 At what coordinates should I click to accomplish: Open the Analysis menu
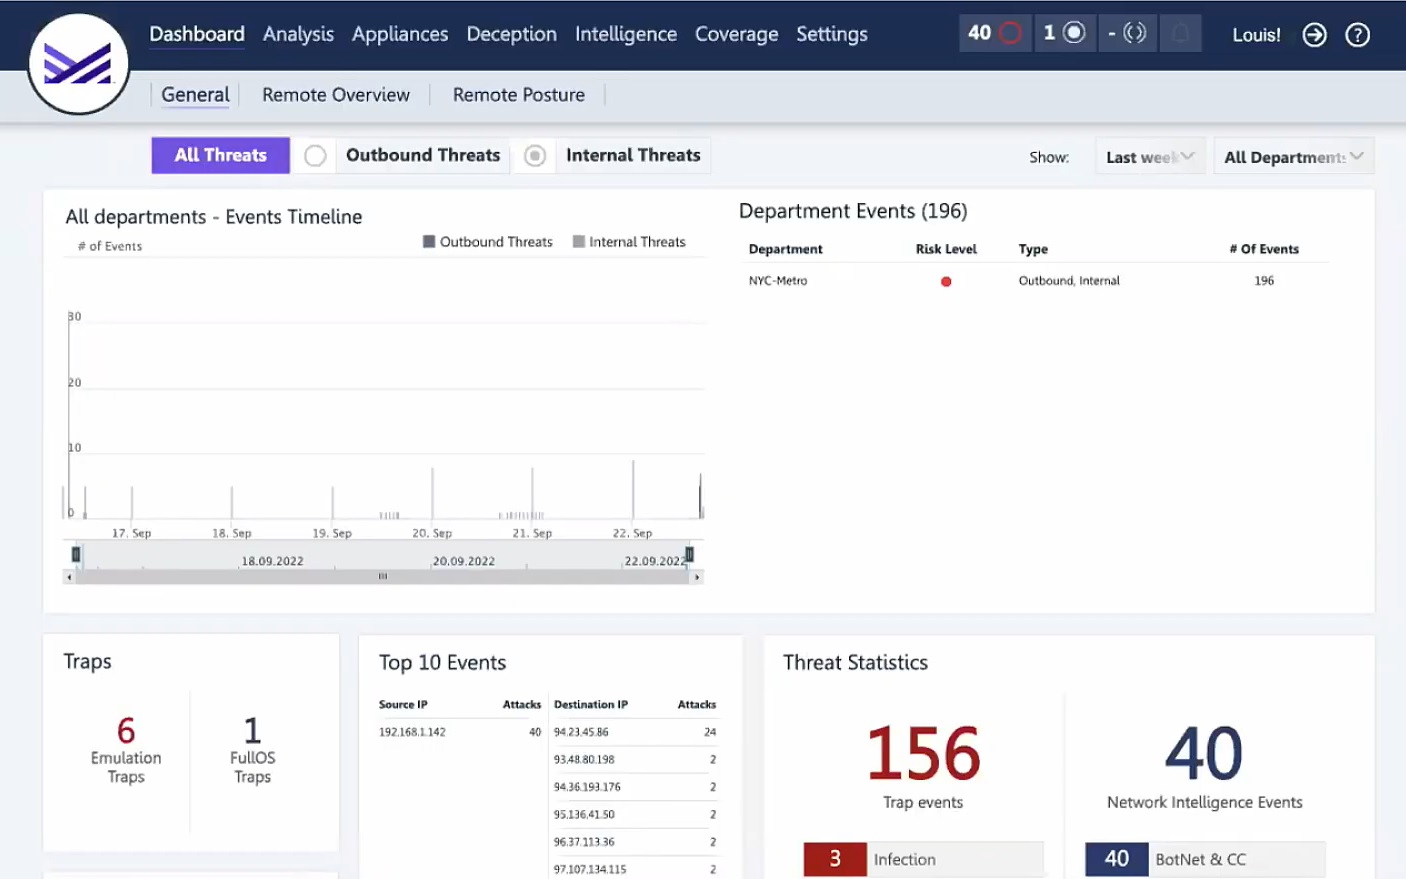coord(298,34)
